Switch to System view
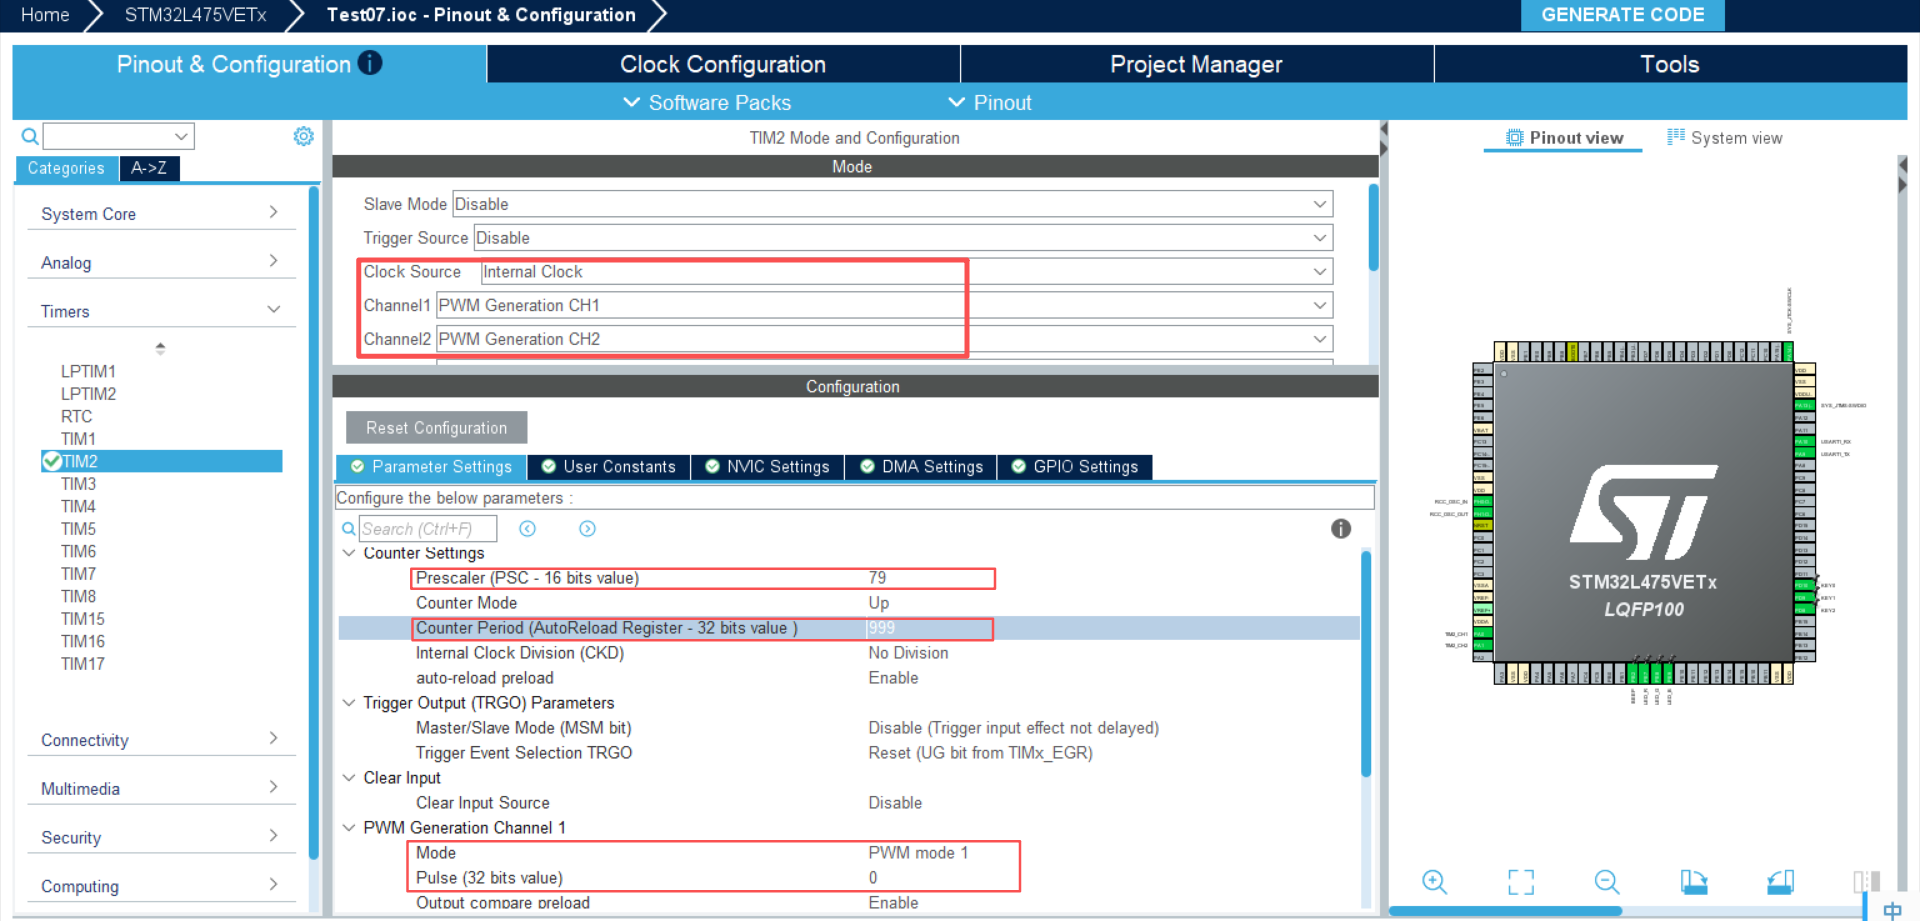This screenshot has width=1920, height=921. (x=1725, y=138)
